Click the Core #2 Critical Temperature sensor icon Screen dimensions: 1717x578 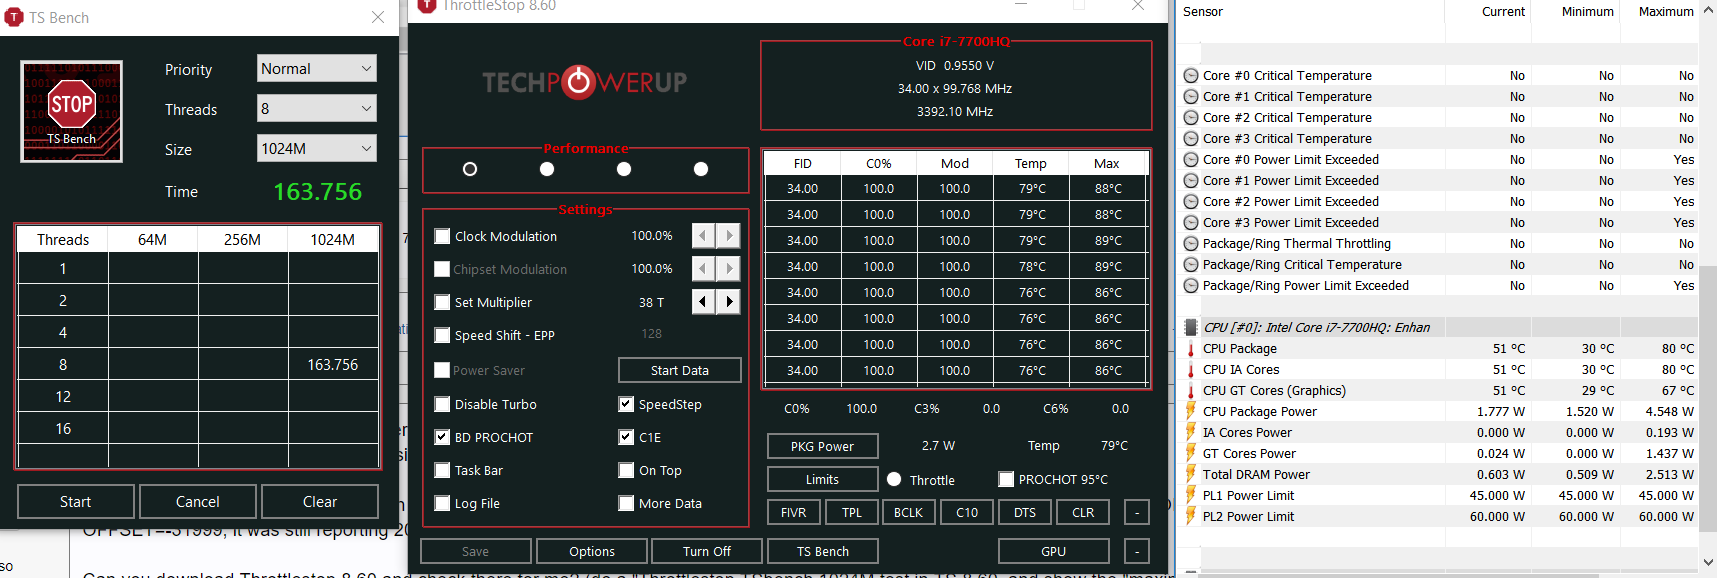[1190, 118]
